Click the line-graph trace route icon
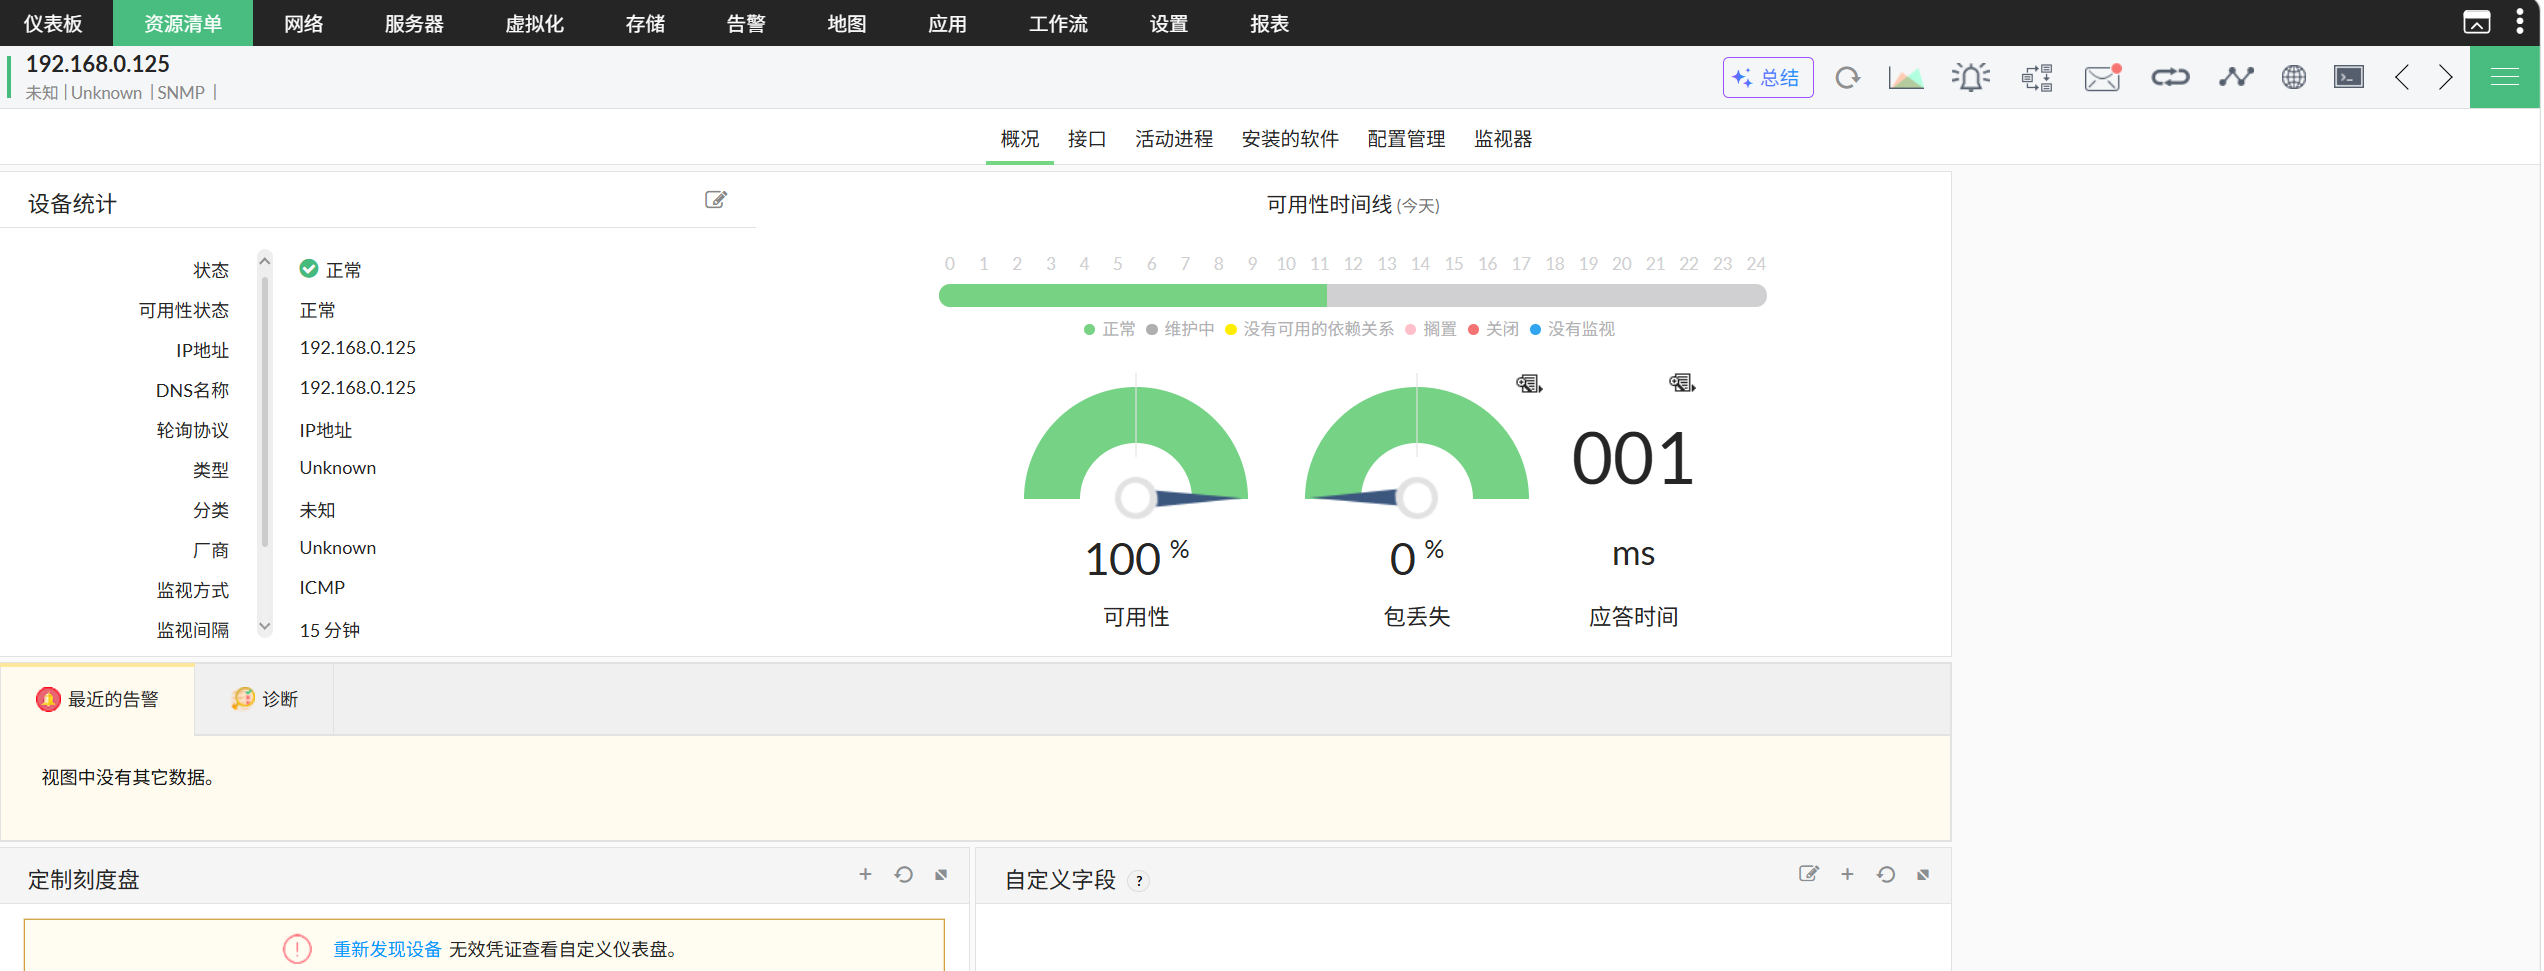 2236,77
